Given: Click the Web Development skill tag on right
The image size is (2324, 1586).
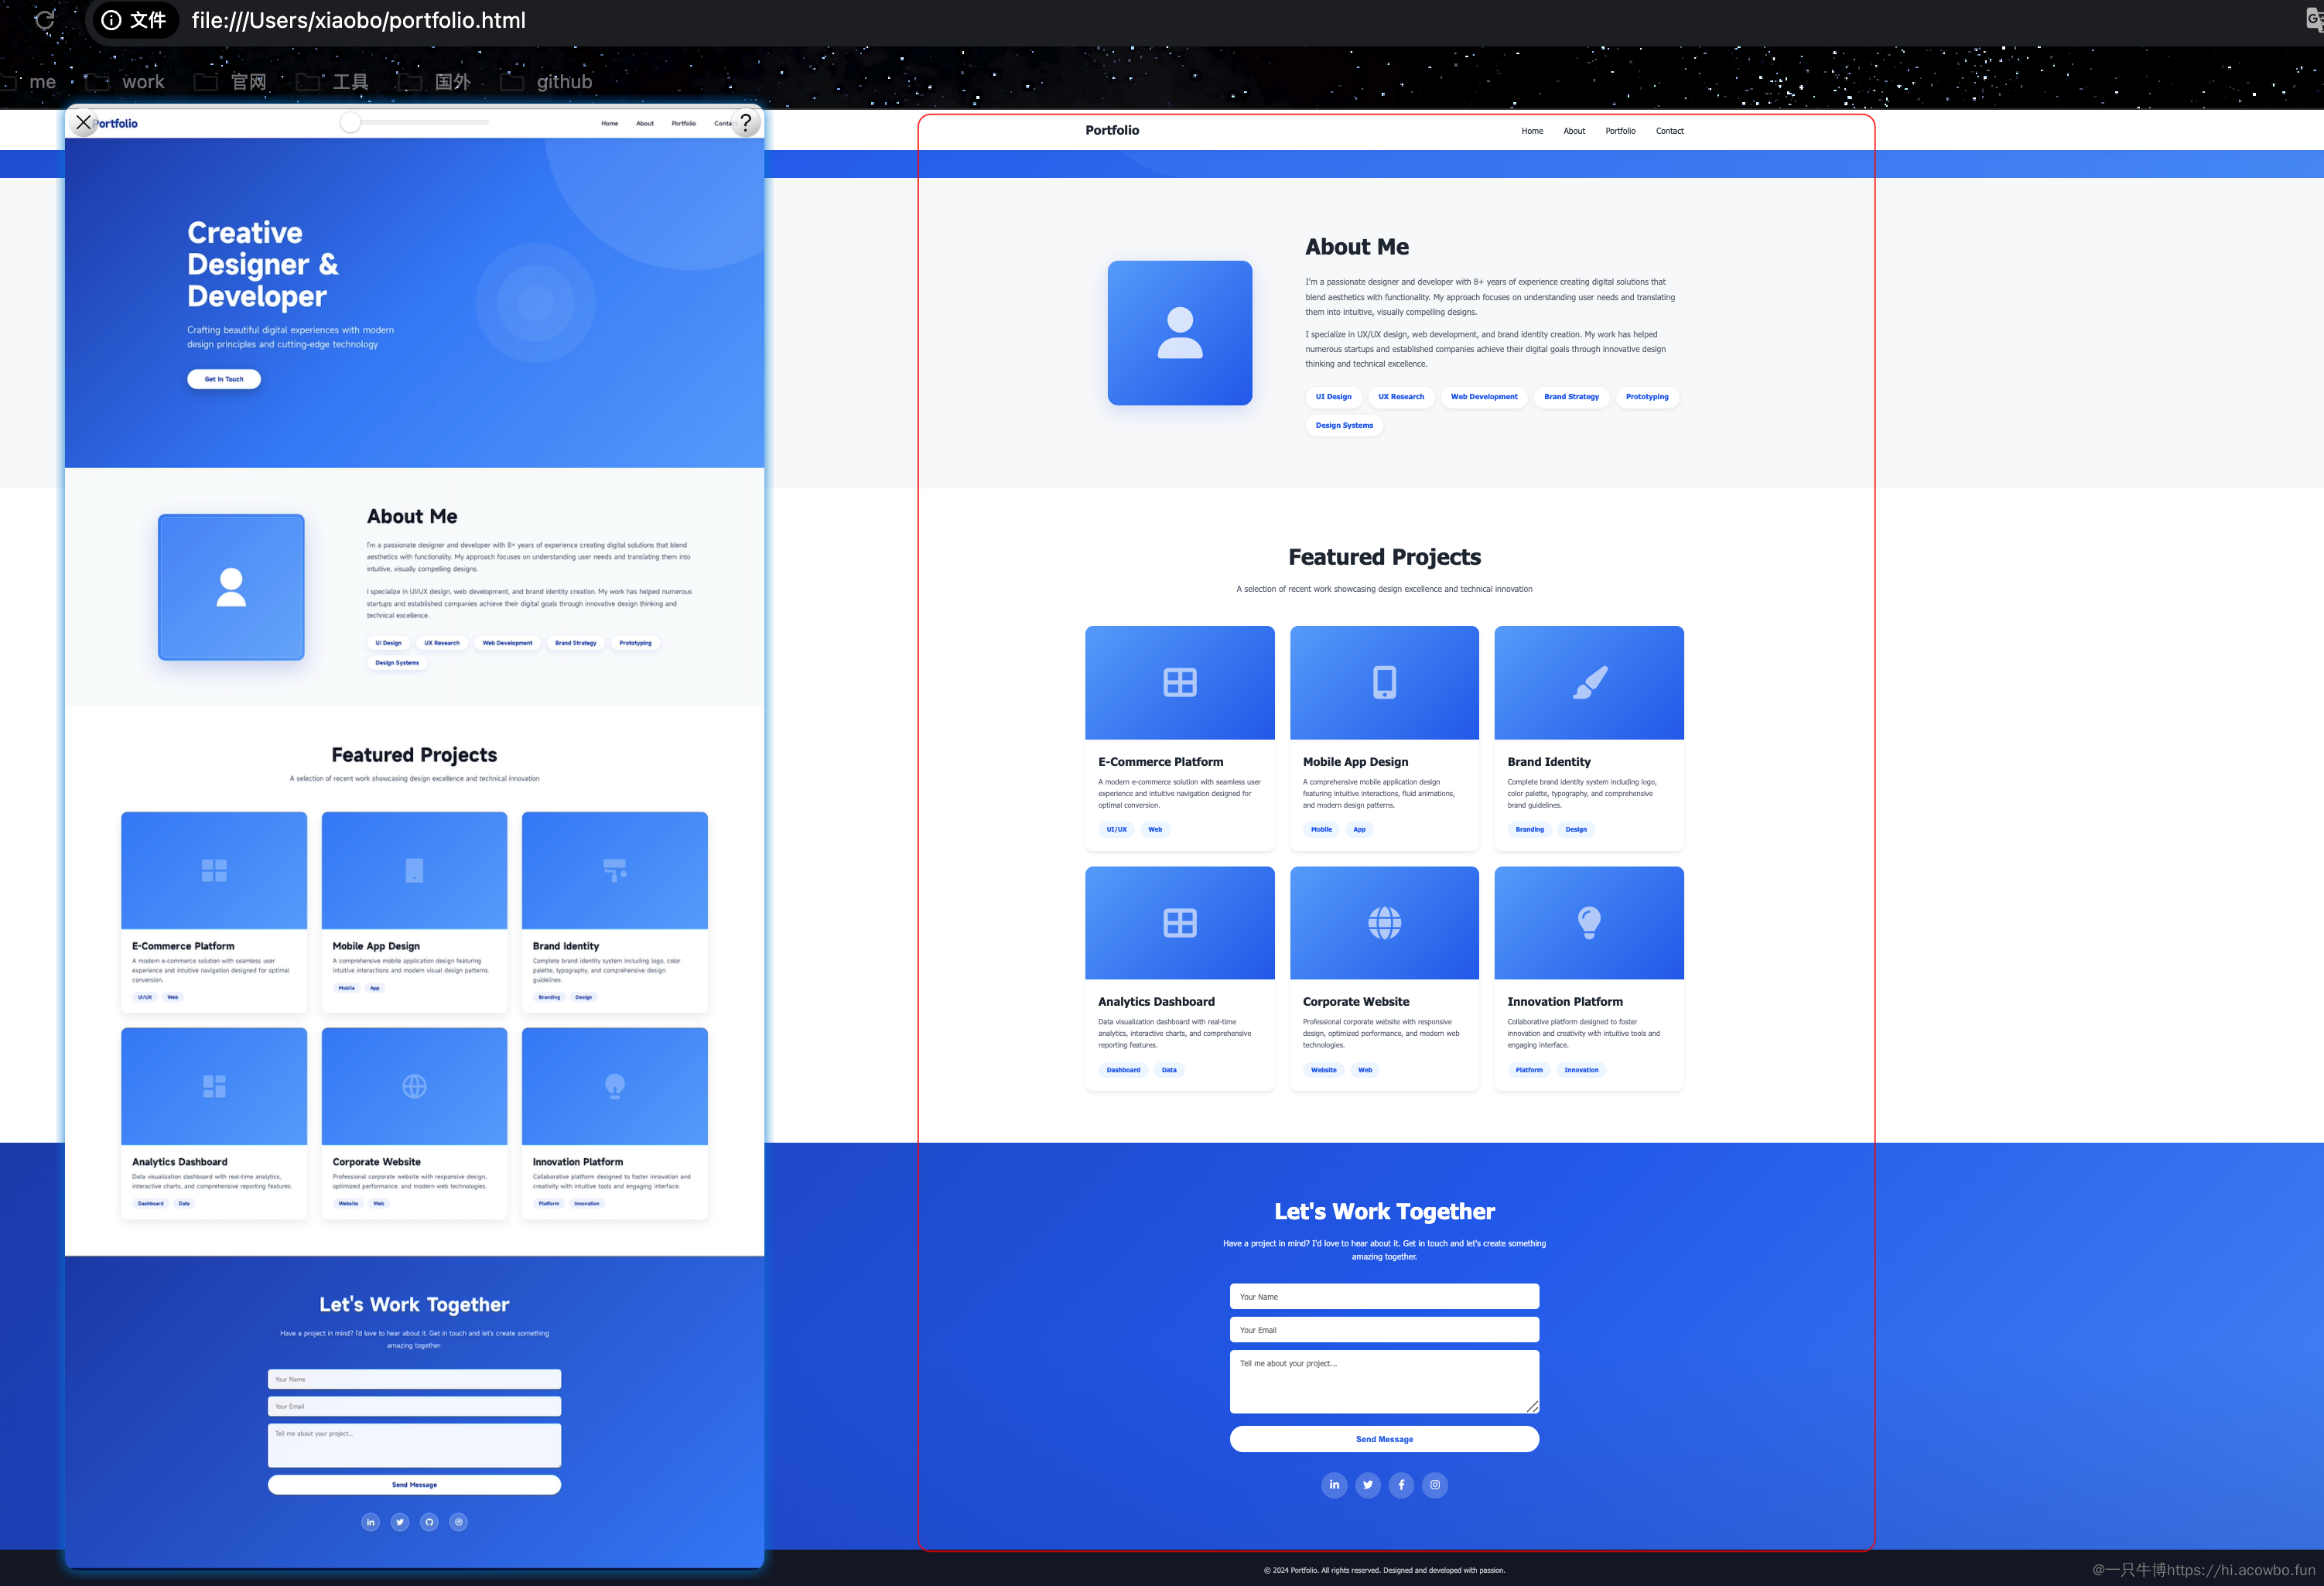Looking at the screenshot, I should point(1484,397).
